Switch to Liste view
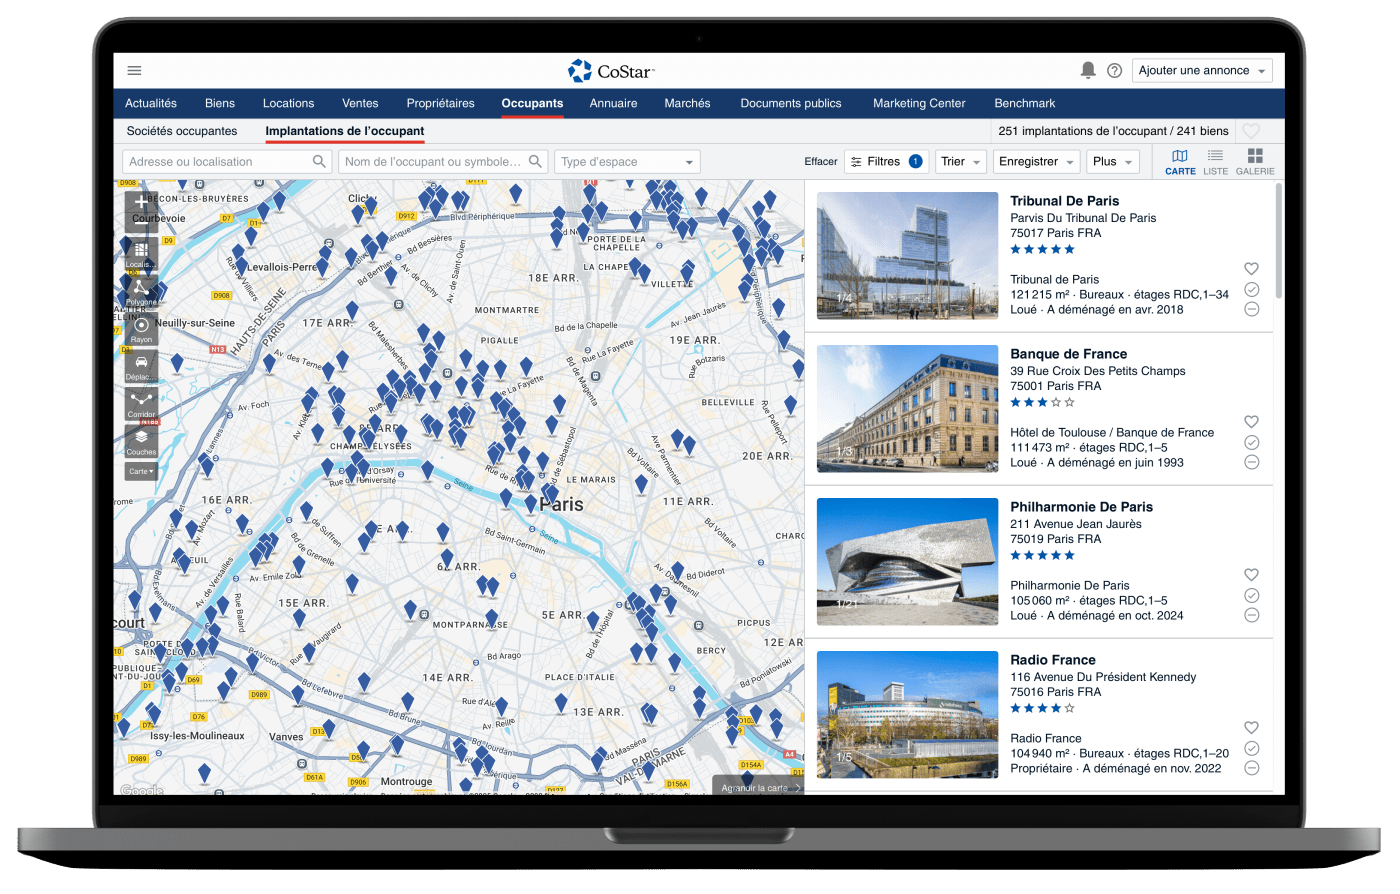The image size is (1400, 894). (x=1215, y=161)
